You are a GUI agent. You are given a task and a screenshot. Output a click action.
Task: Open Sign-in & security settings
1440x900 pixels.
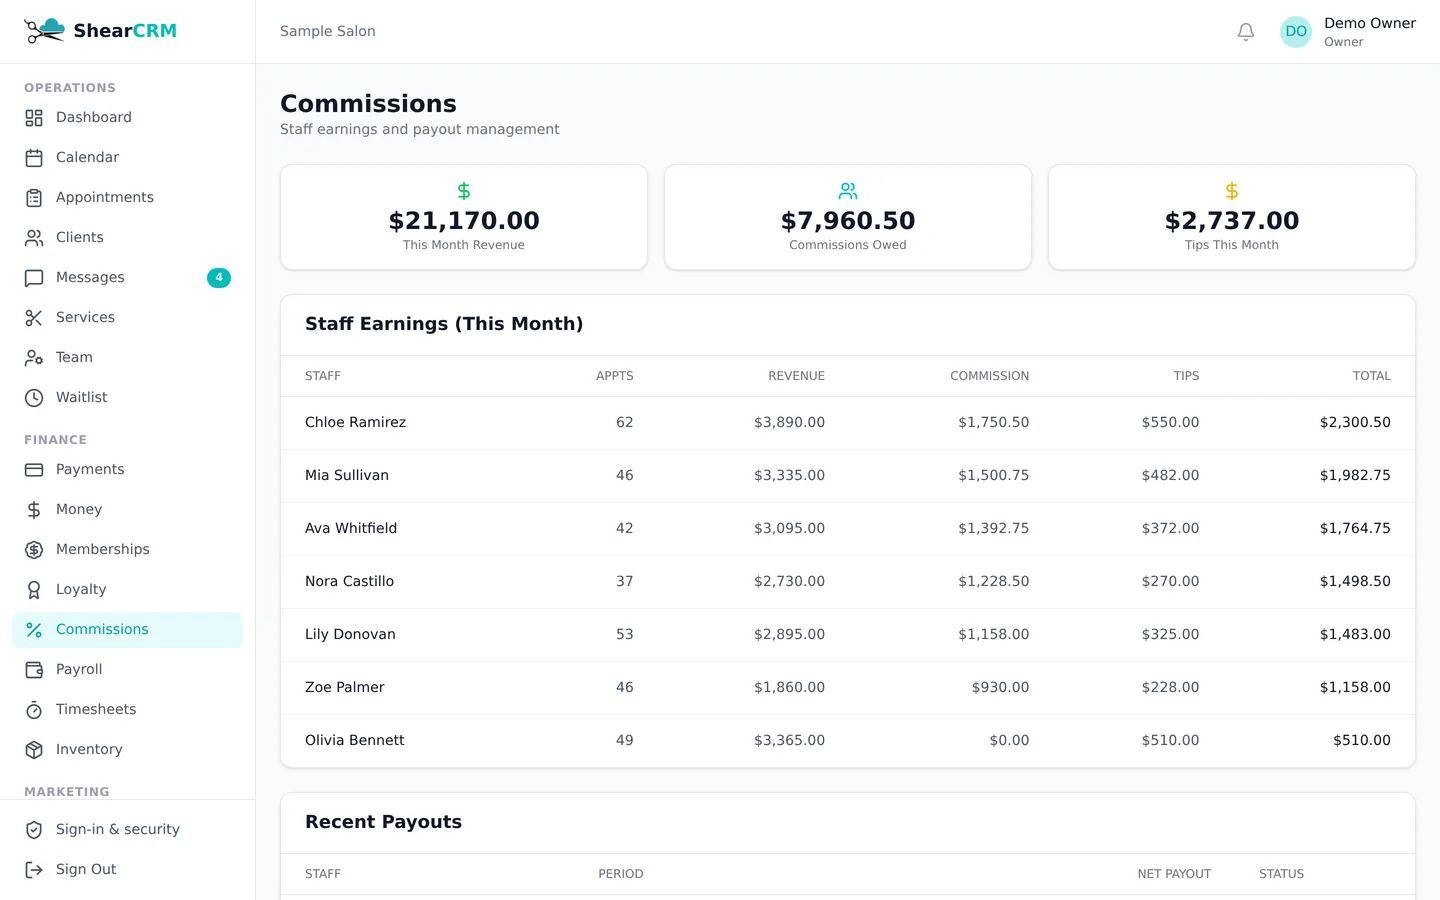[x=127, y=830]
